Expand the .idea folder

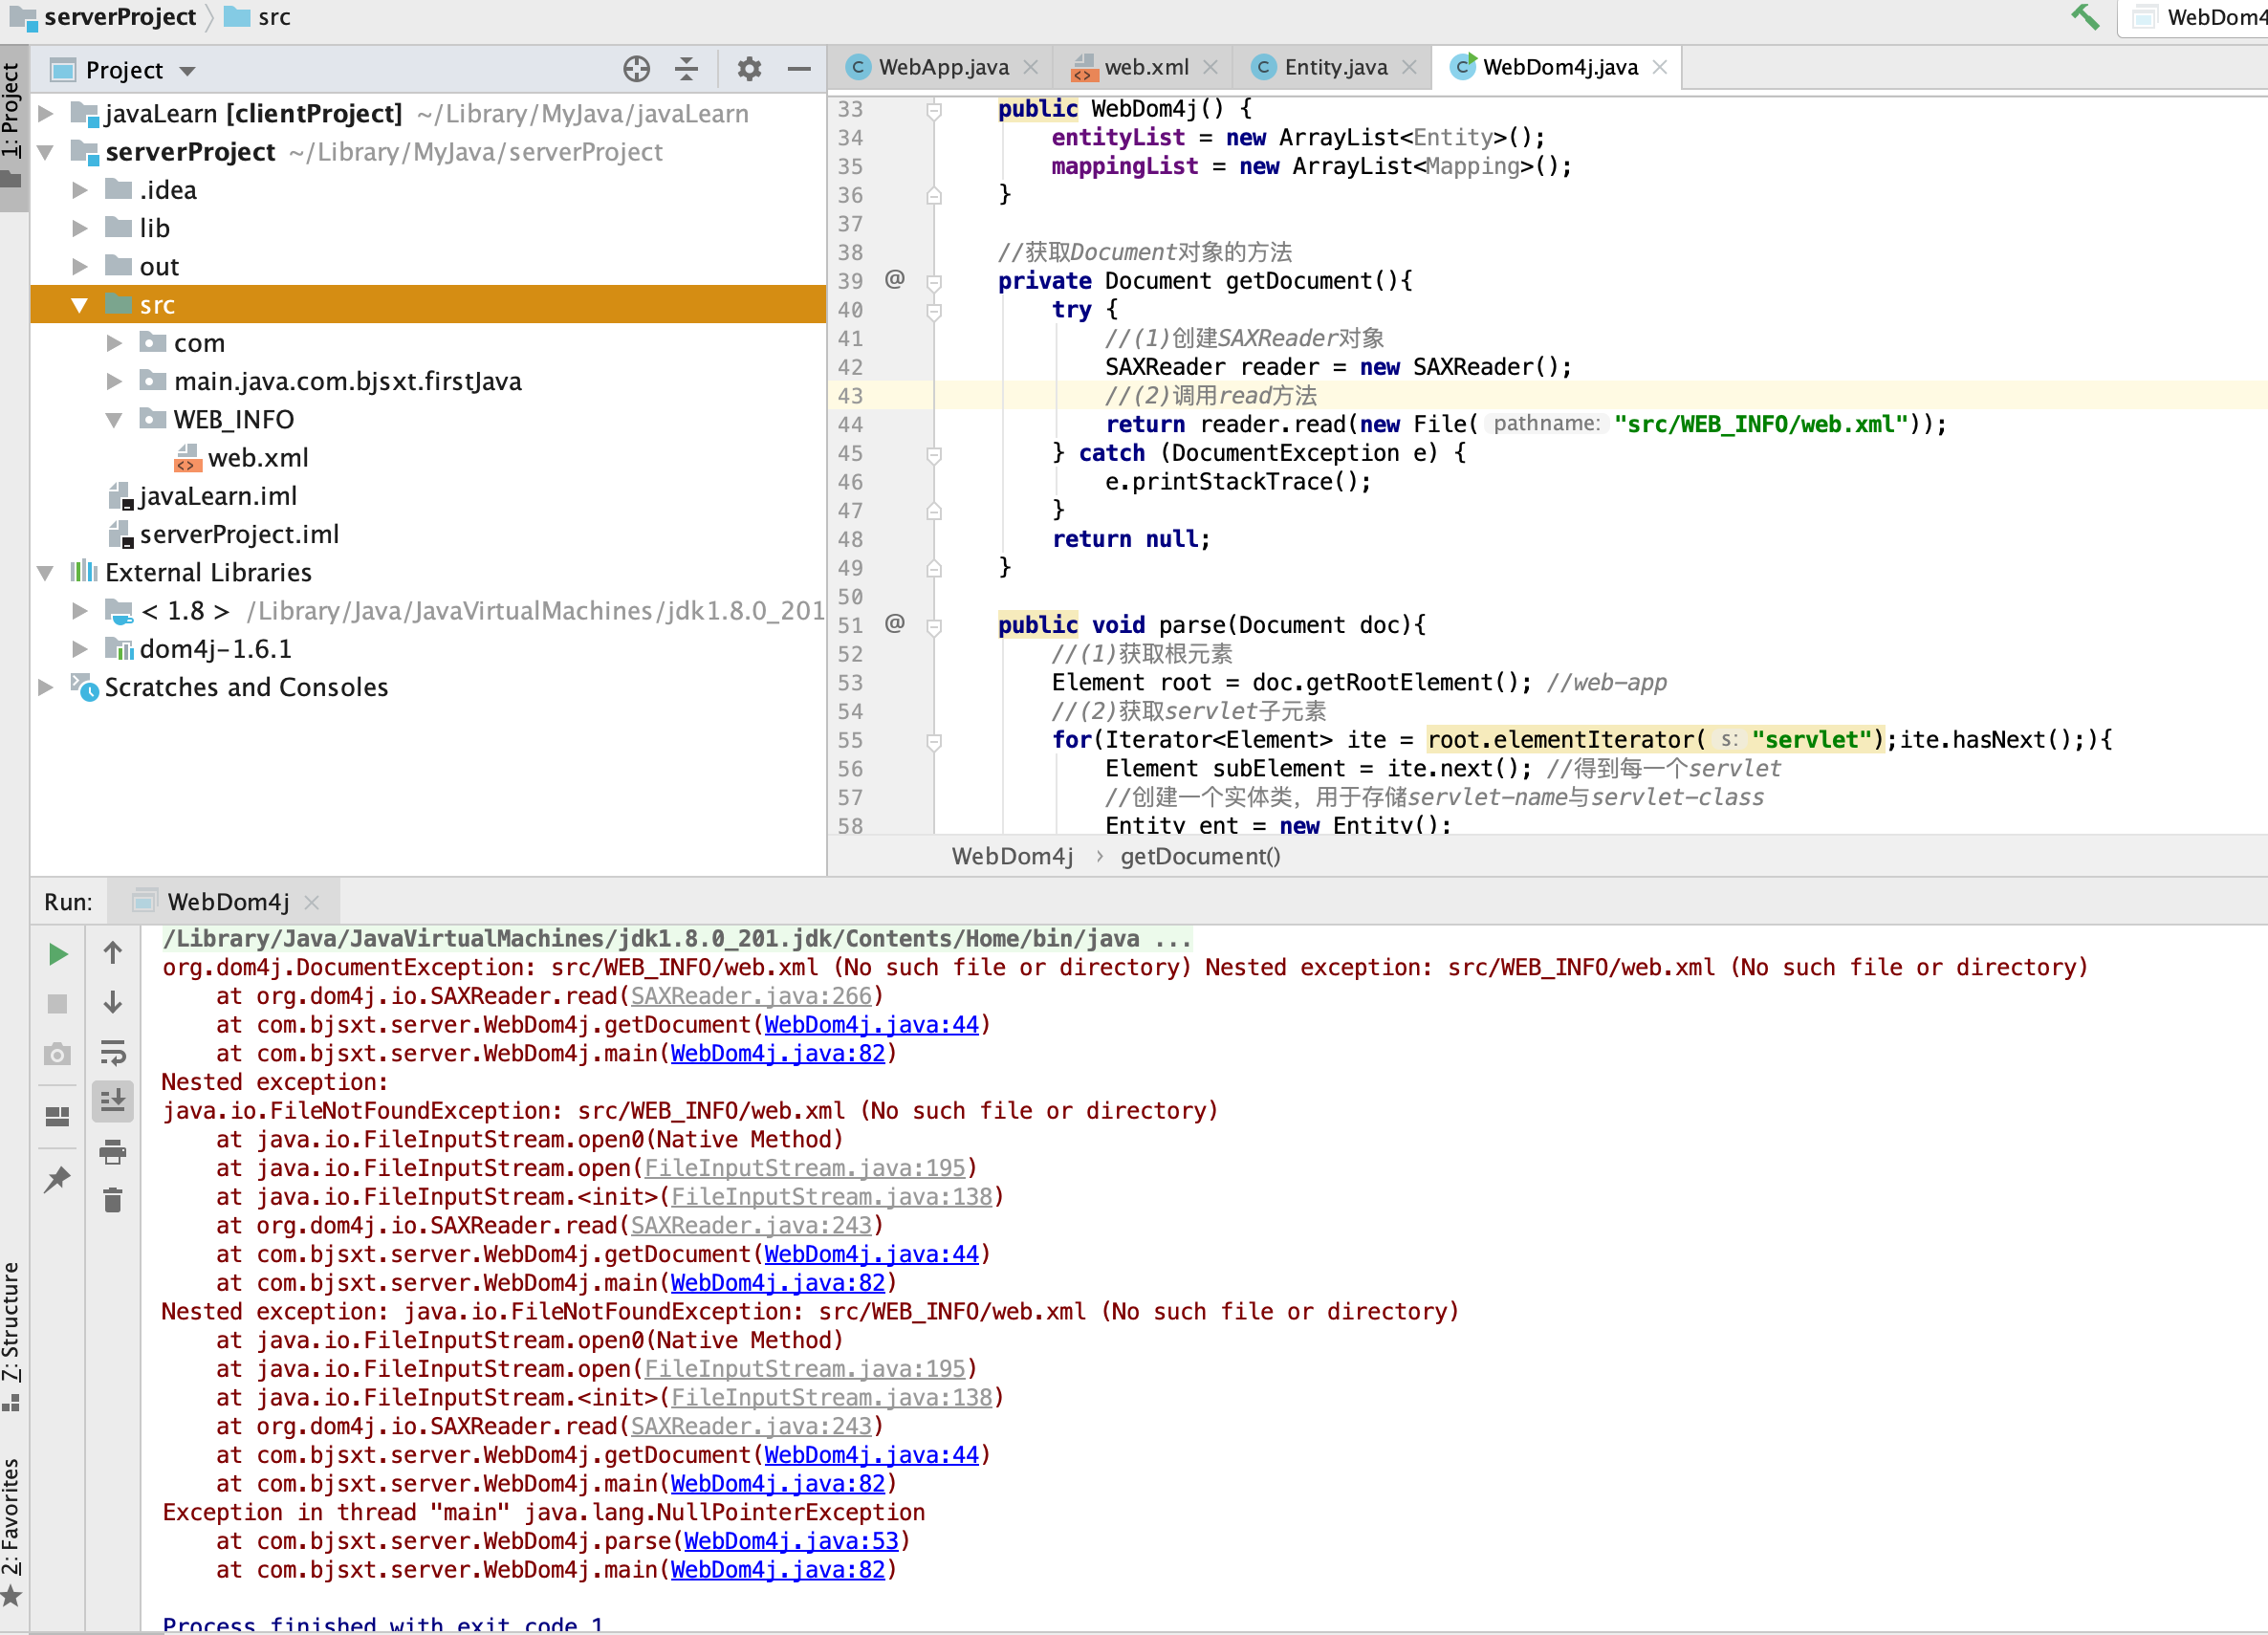click(80, 190)
